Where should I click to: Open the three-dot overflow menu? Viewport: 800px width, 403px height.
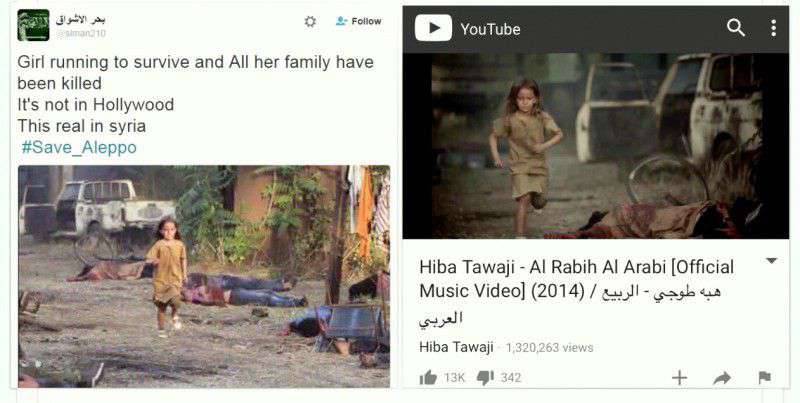773,28
